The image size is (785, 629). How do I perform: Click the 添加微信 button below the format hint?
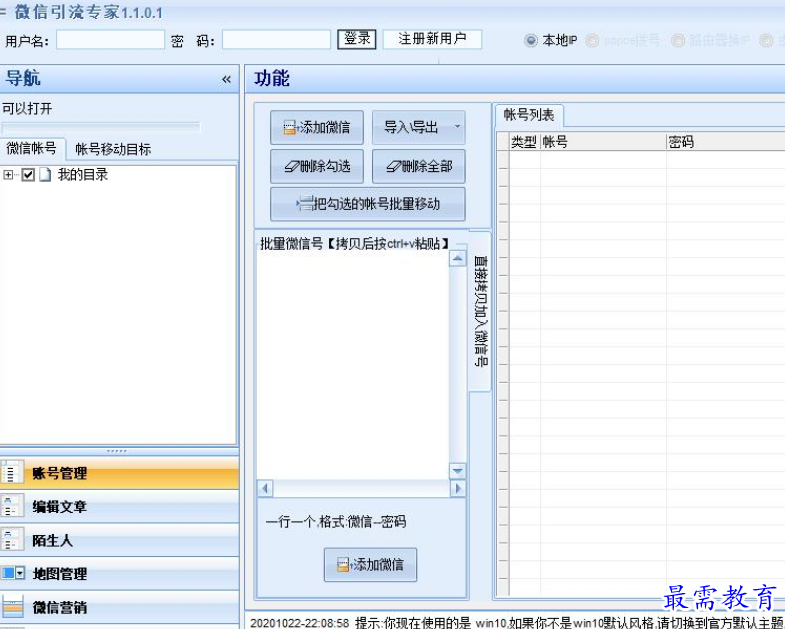pos(370,564)
